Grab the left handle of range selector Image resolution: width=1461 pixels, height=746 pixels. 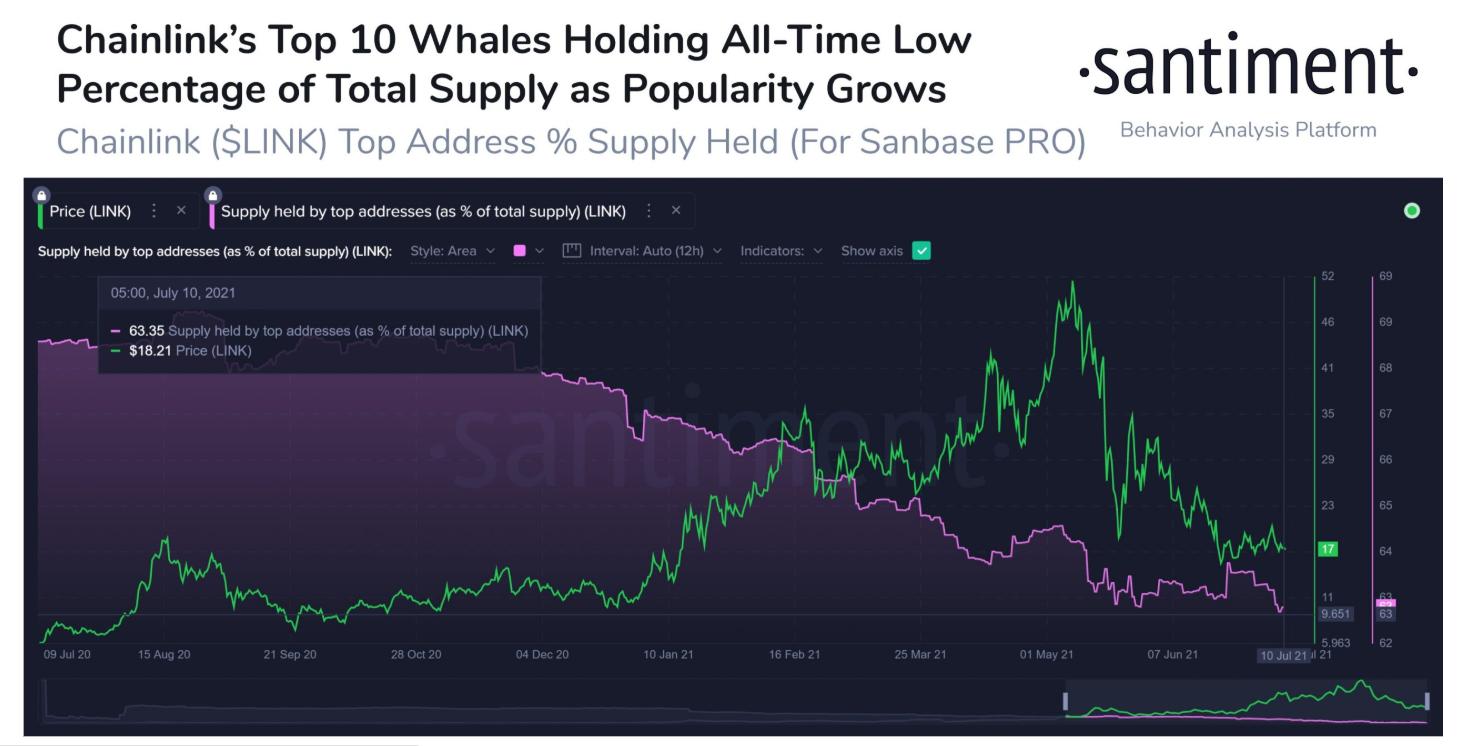(x=1066, y=700)
